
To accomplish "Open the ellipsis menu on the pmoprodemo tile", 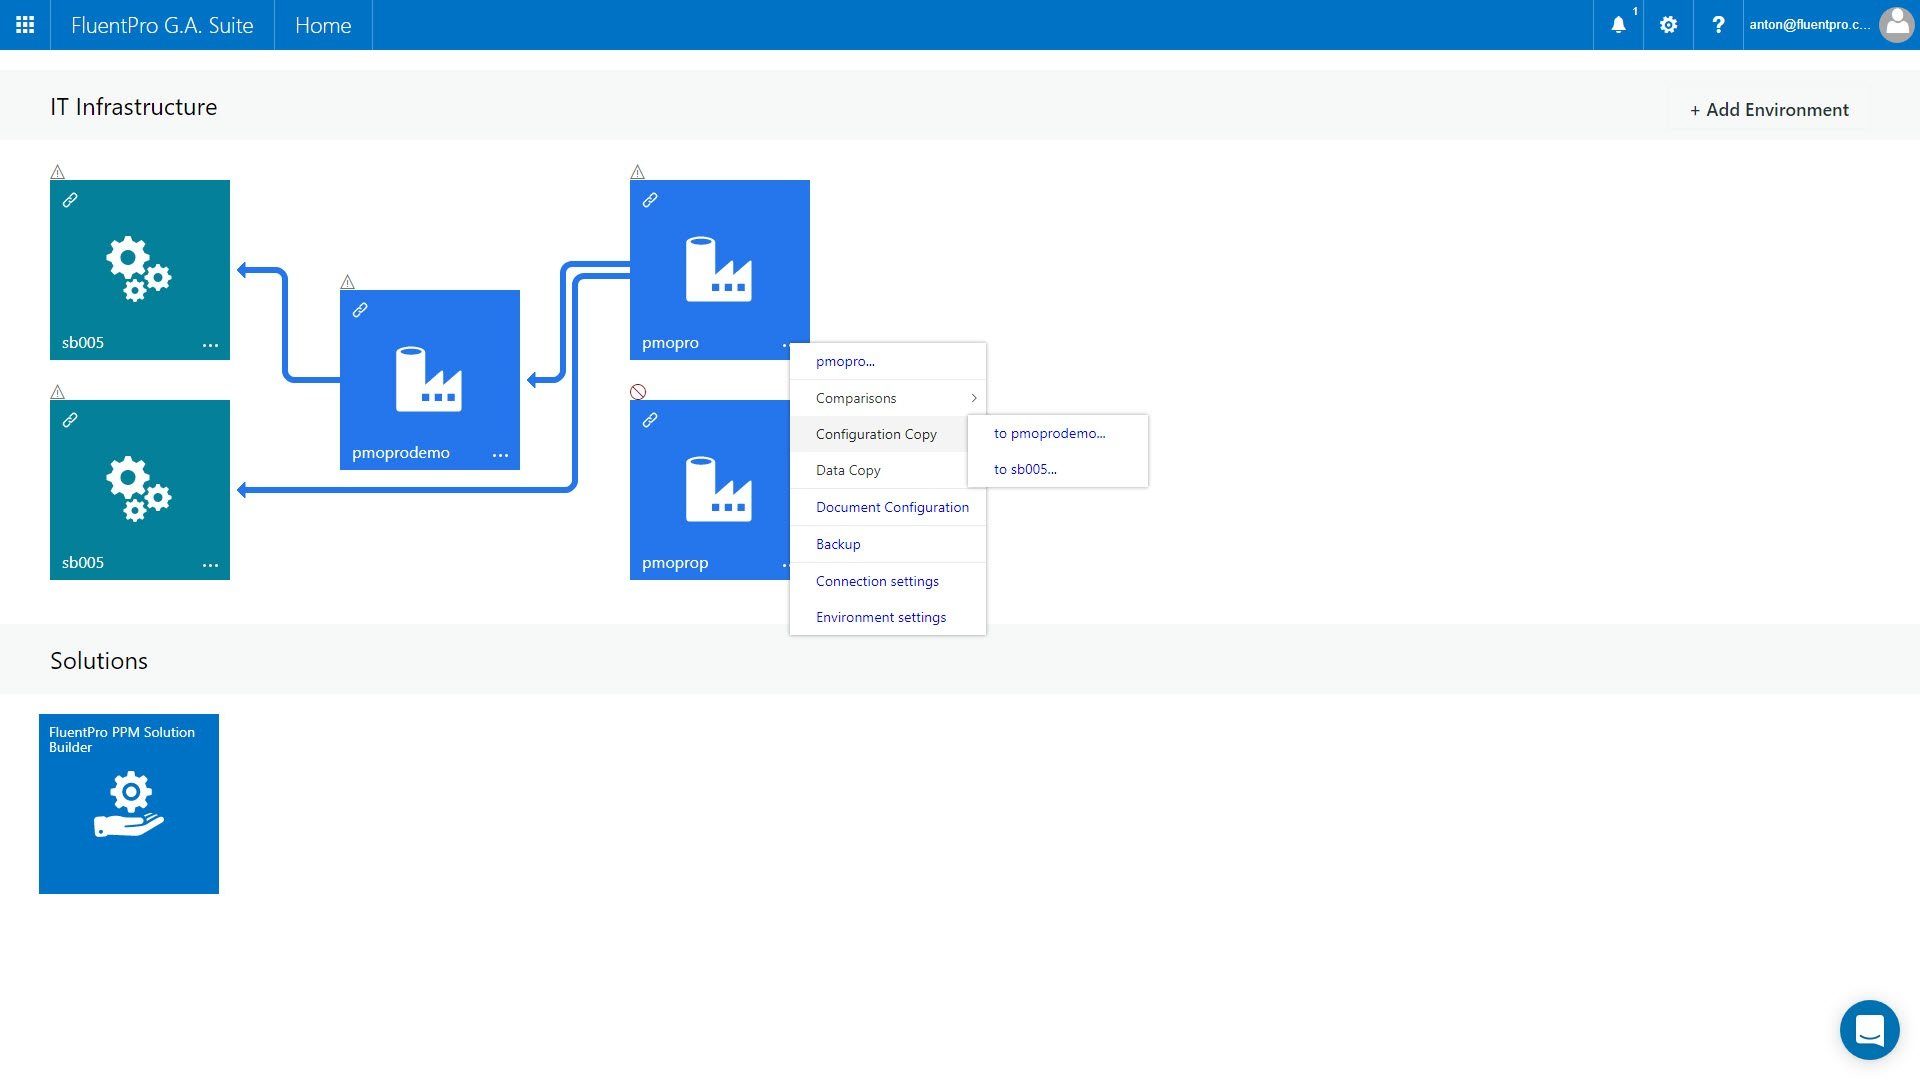I will 500,455.
